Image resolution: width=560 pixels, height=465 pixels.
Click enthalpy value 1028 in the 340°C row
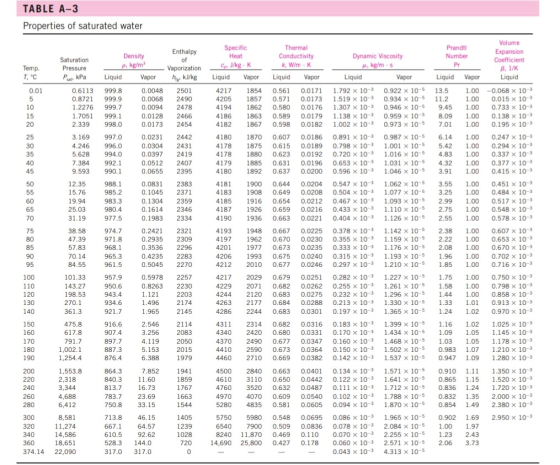(x=184, y=435)
